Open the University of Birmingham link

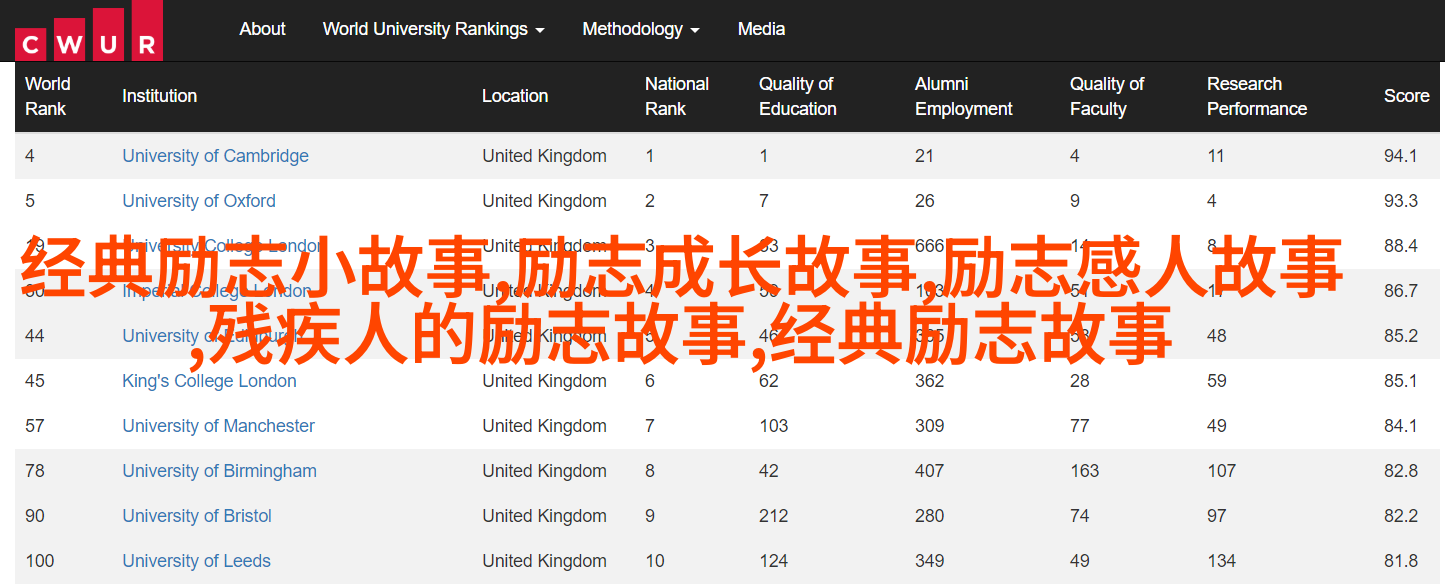click(219, 471)
